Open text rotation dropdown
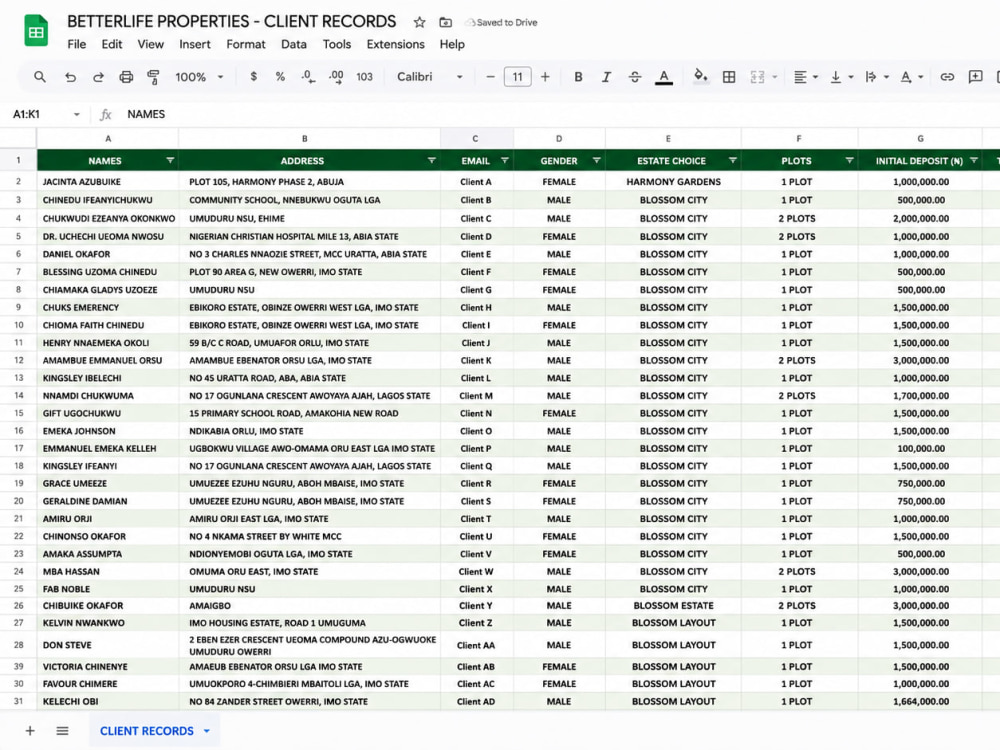The height and width of the screenshot is (750, 1000). click(912, 77)
